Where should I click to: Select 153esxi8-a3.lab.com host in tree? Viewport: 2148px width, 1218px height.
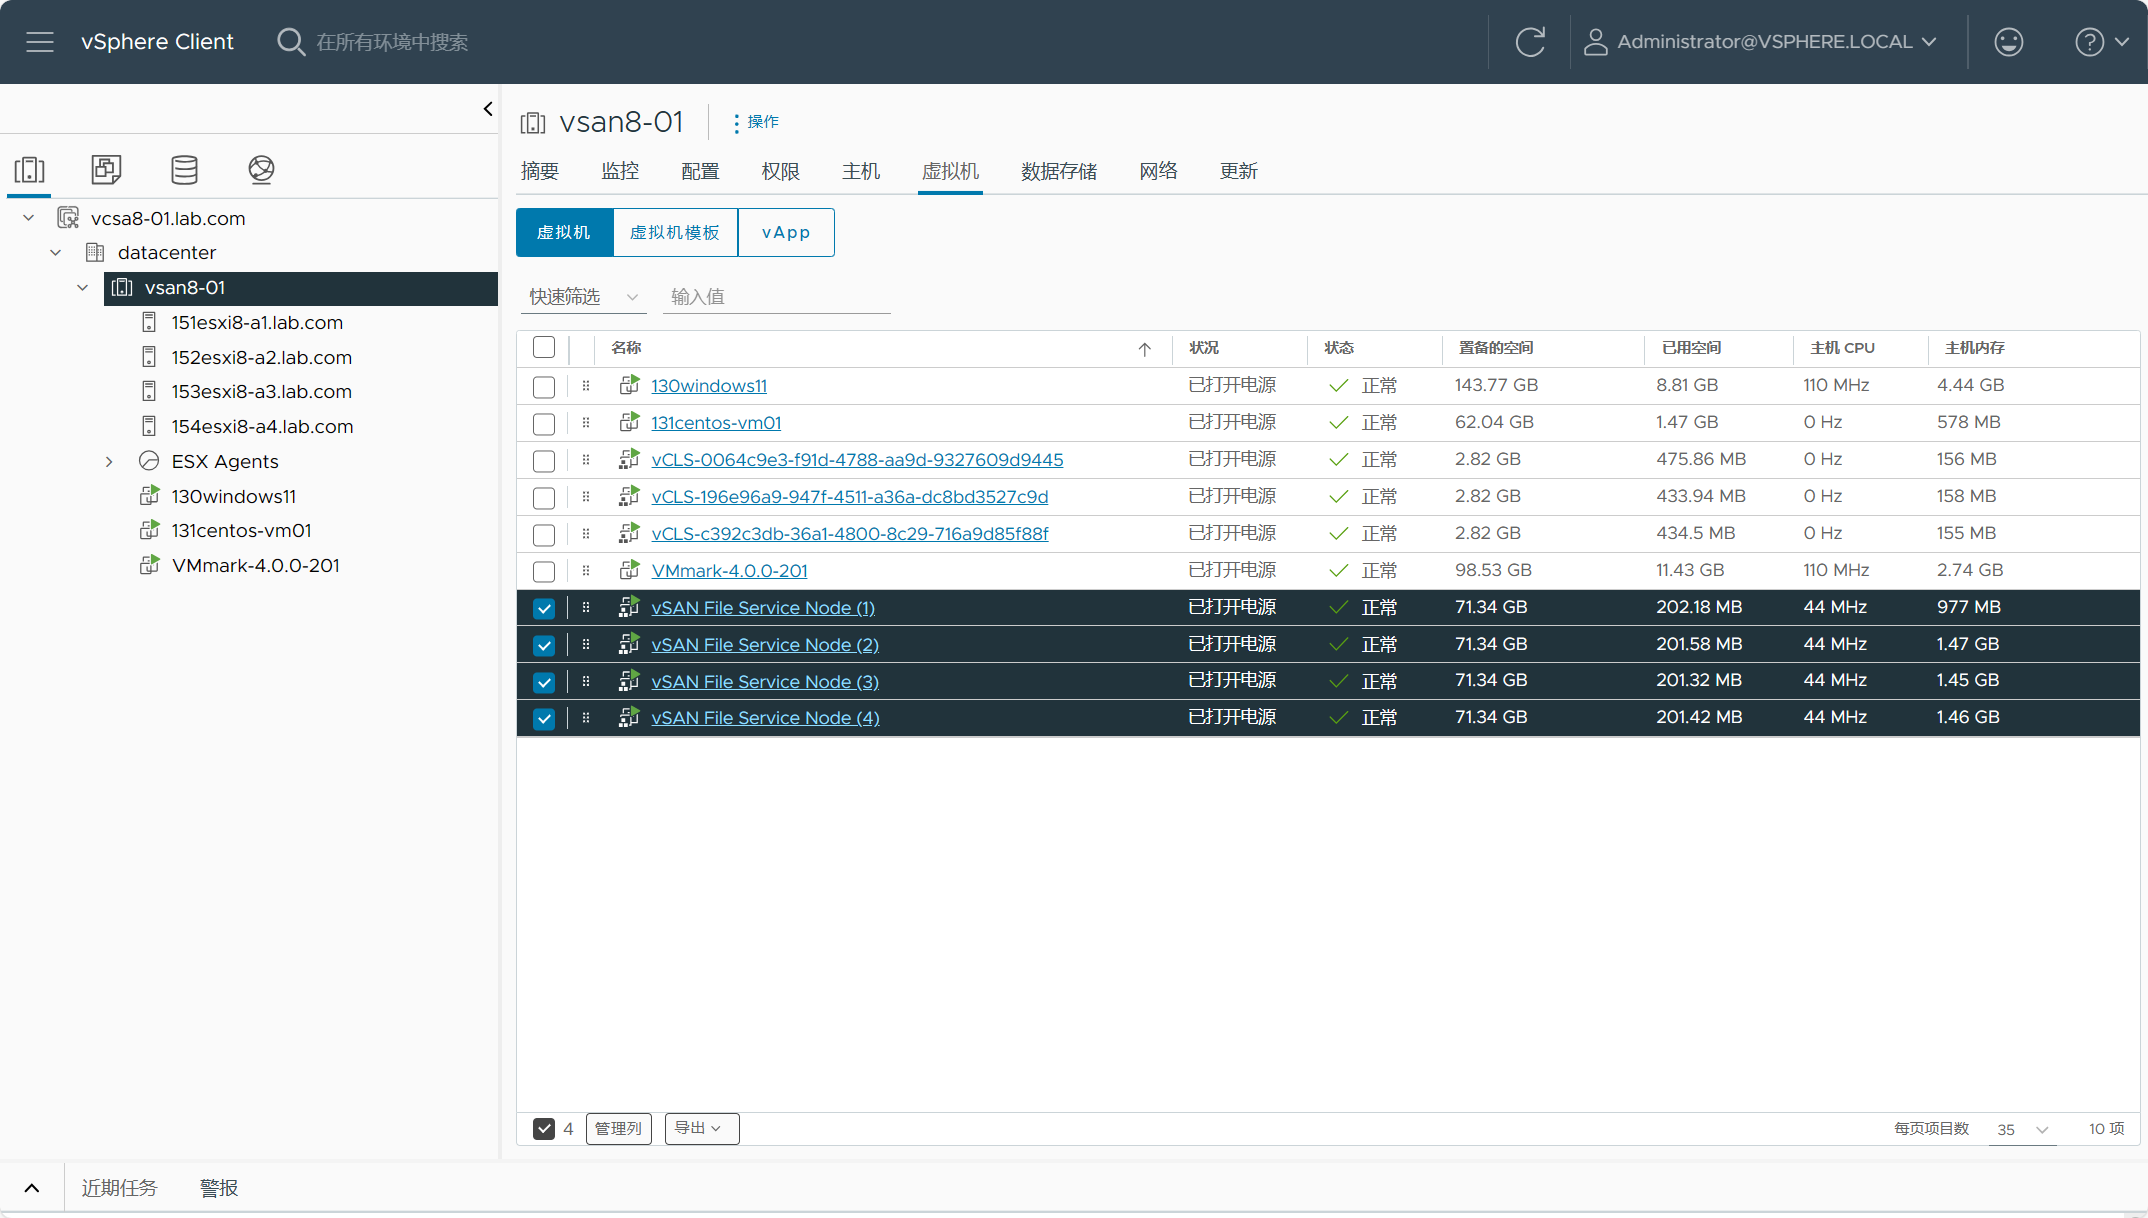[x=261, y=391]
